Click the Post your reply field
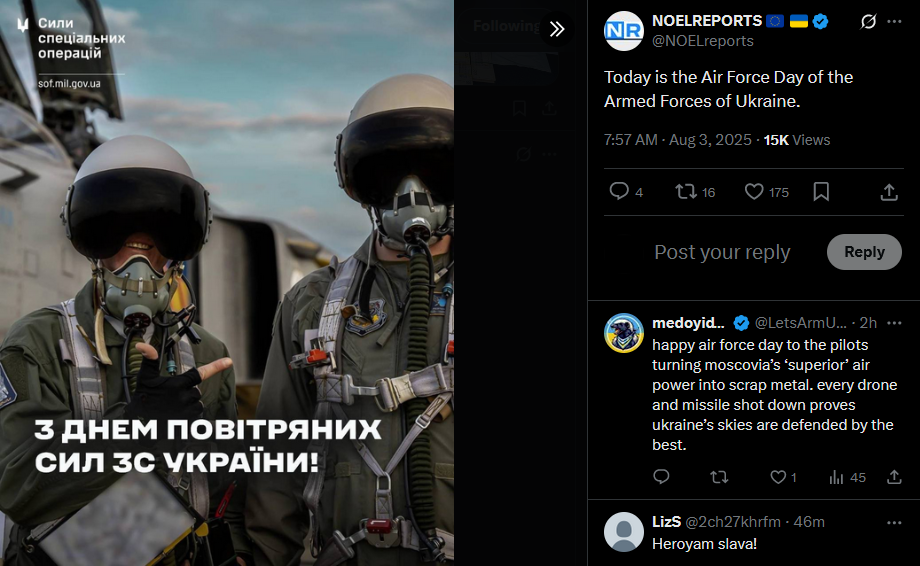This screenshot has width=920, height=566. point(722,252)
